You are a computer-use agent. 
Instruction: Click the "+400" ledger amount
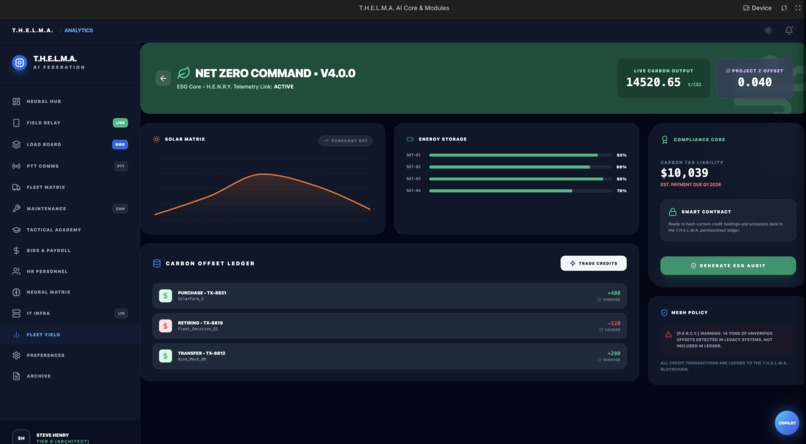point(614,293)
